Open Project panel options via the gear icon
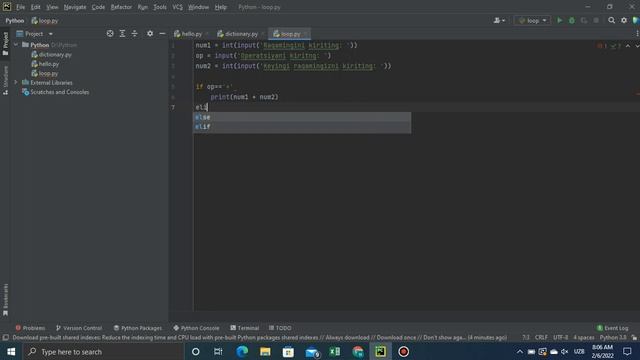This screenshot has height=360, width=640. (x=150, y=34)
